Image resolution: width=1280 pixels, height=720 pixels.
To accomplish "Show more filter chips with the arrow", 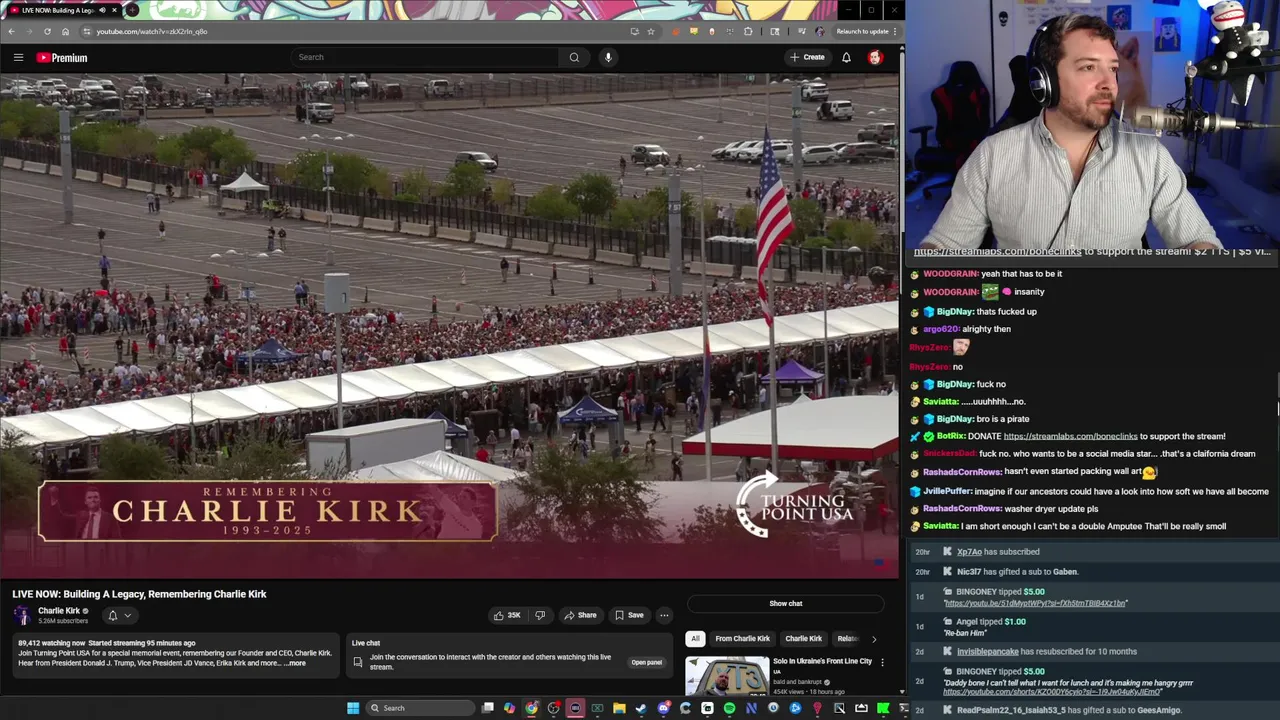I will pos(874,638).
